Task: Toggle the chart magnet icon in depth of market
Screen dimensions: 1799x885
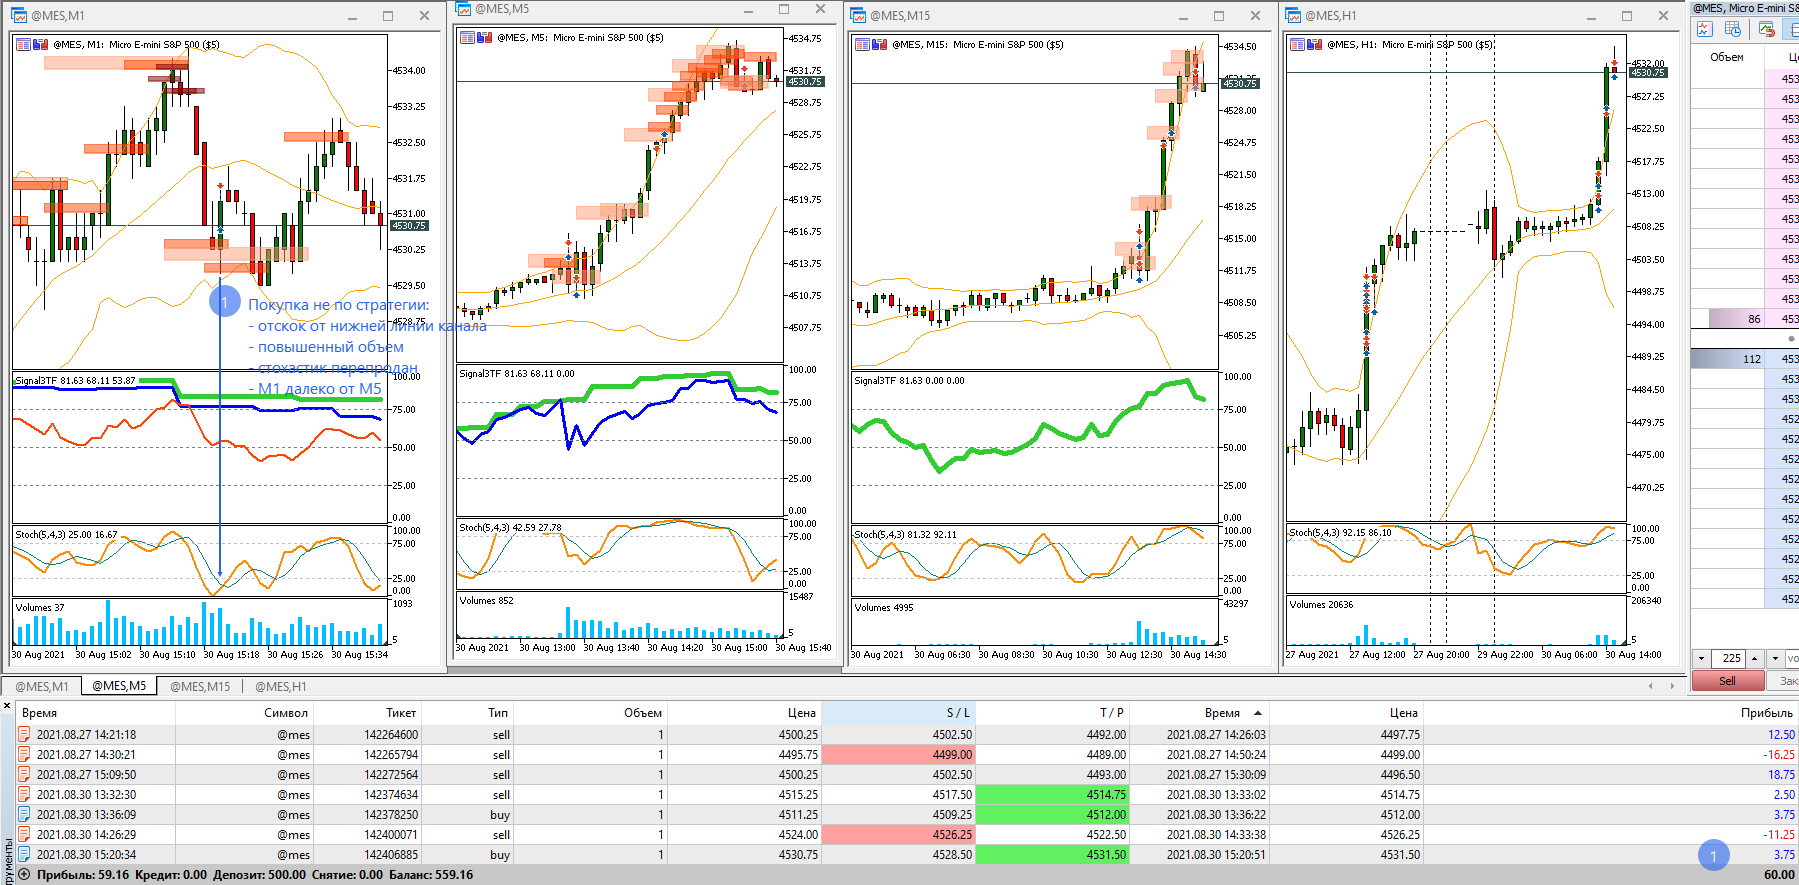Action: (x=1767, y=29)
